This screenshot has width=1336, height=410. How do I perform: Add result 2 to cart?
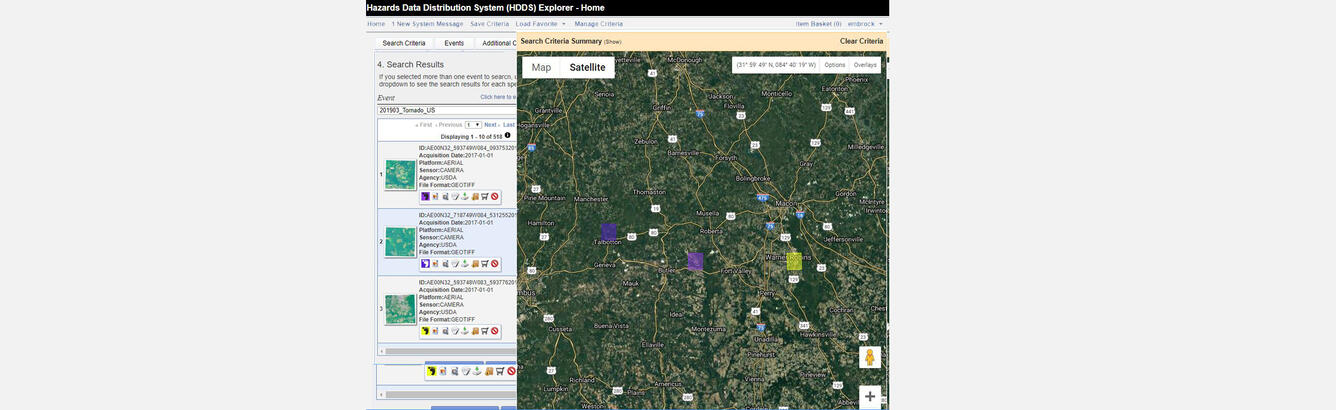pos(485,264)
